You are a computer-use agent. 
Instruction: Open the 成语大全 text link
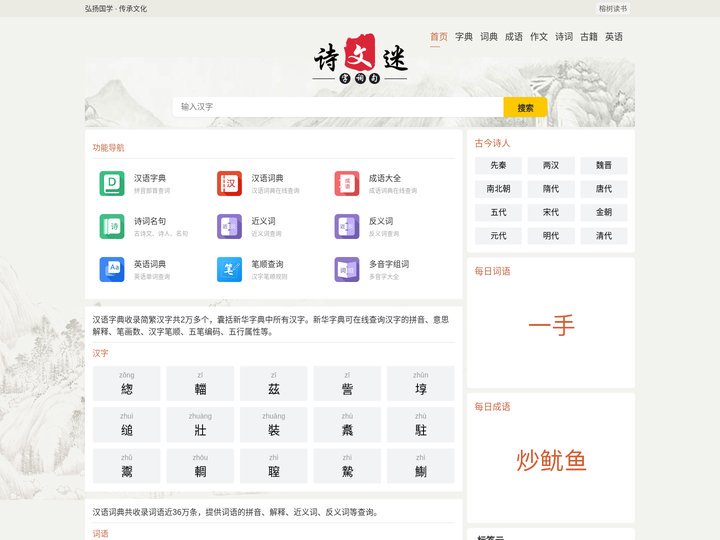coord(385,178)
